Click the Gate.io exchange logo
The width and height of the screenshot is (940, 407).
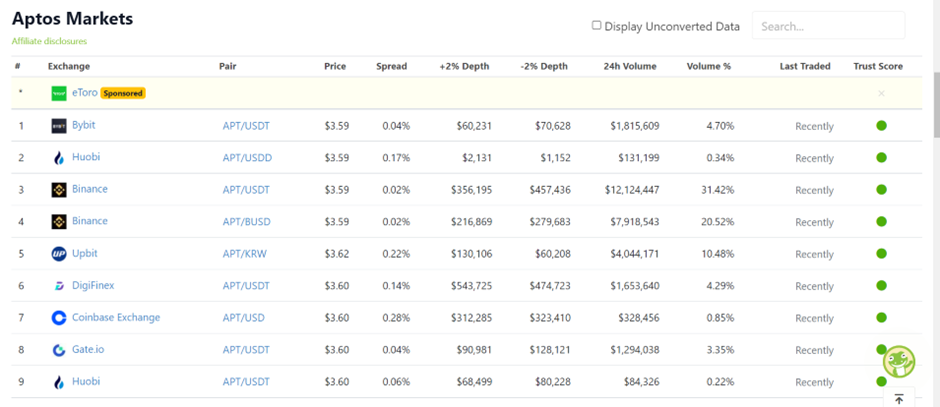coord(59,350)
